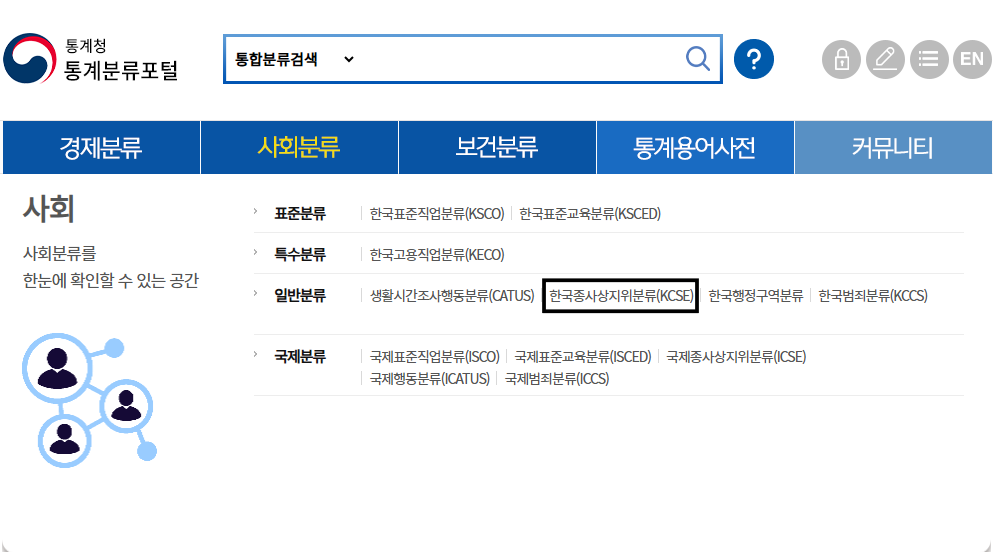Open 한국표준직업분류(KSCO) link
This screenshot has width=993, height=552.
click(435, 214)
